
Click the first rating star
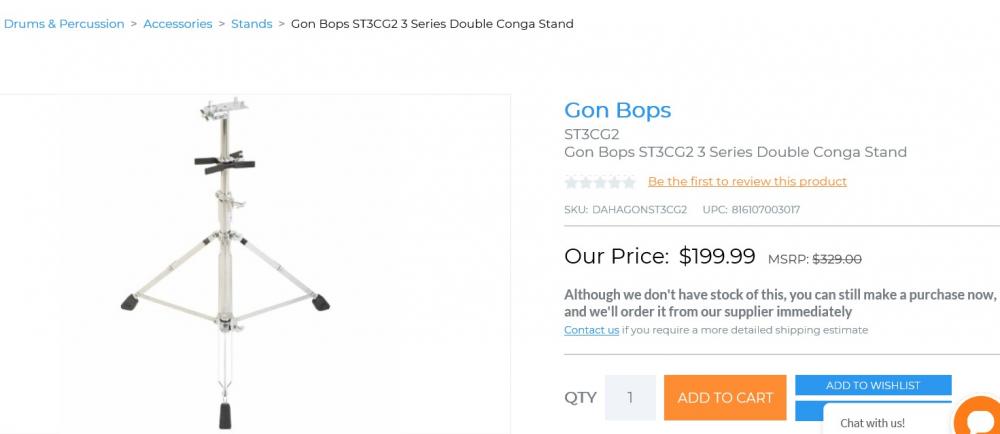click(572, 182)
